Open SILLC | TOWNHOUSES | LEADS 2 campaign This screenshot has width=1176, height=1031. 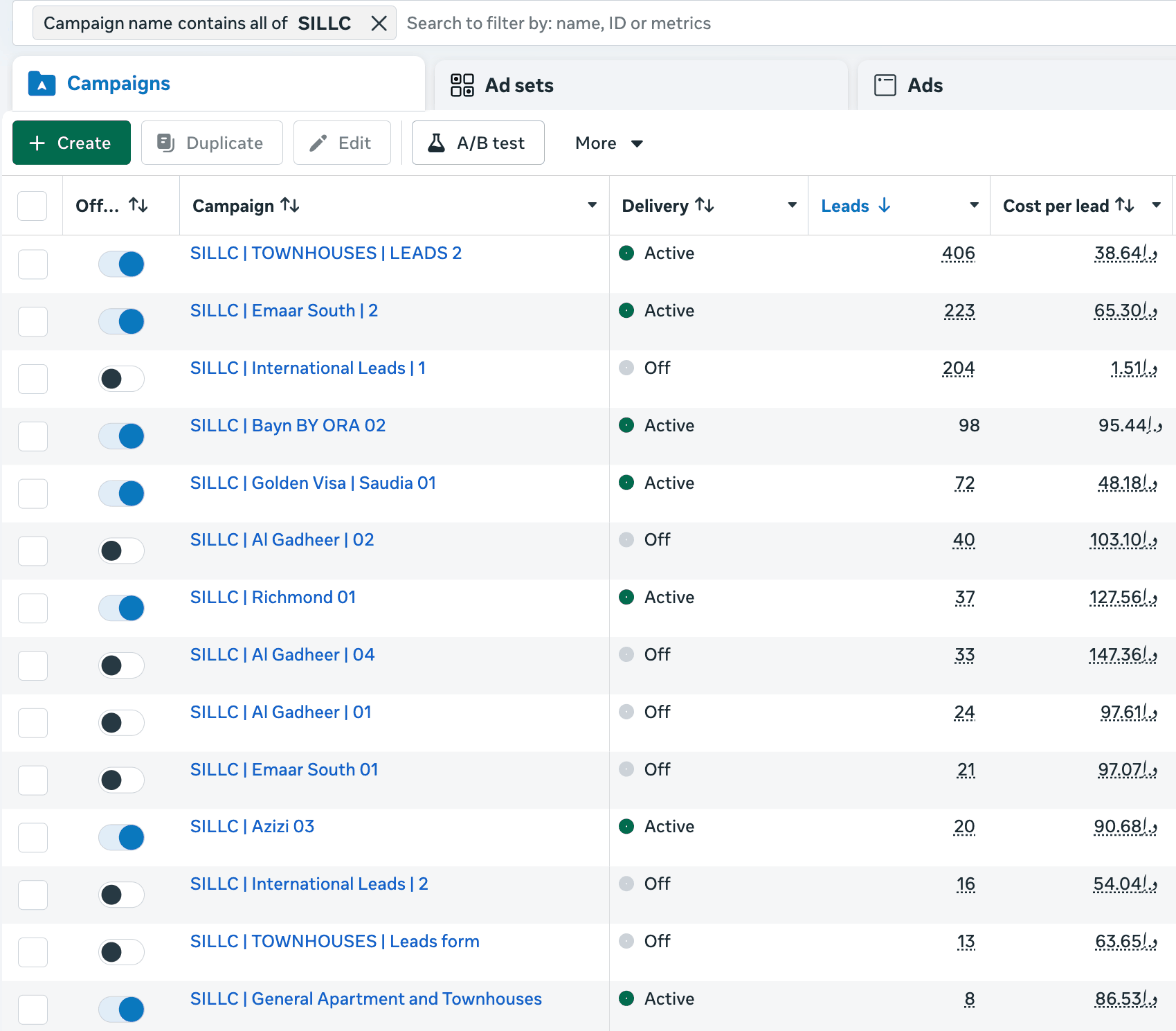(x=326, y=253)
